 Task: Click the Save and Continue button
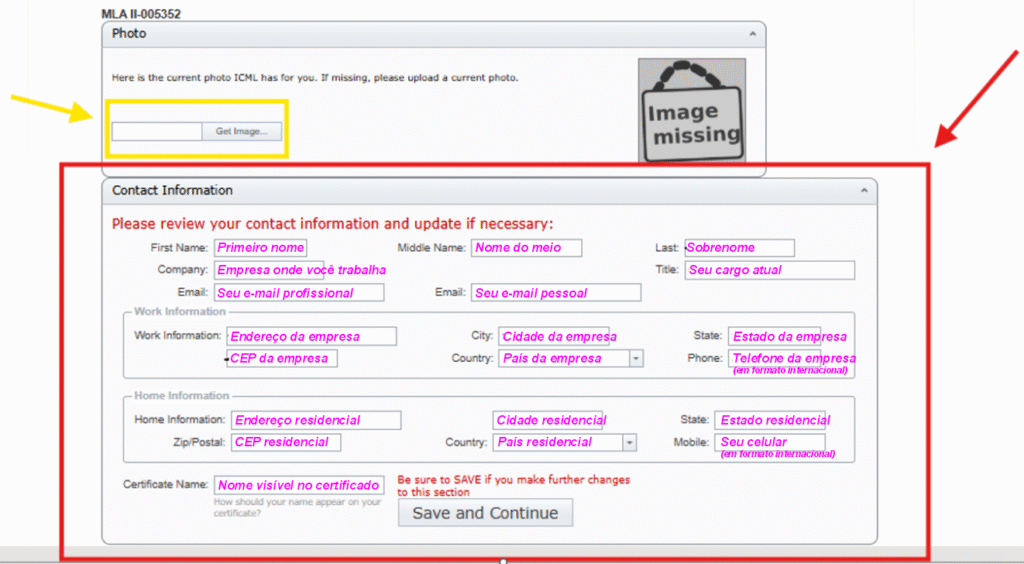(x=485, y=513)
